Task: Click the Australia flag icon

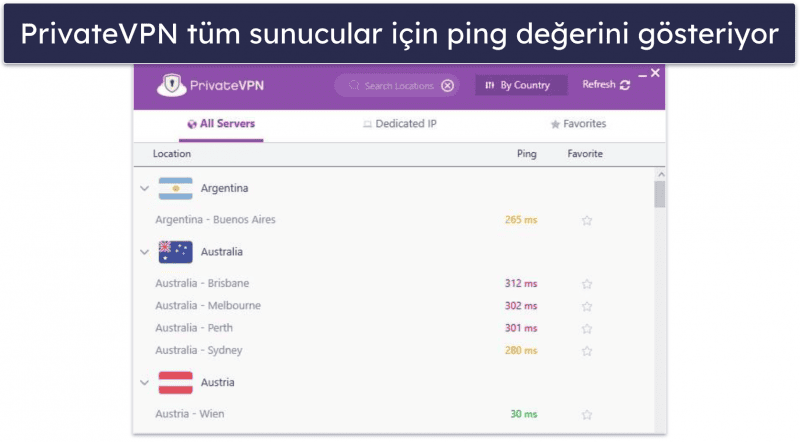Action: coord(176,252)
